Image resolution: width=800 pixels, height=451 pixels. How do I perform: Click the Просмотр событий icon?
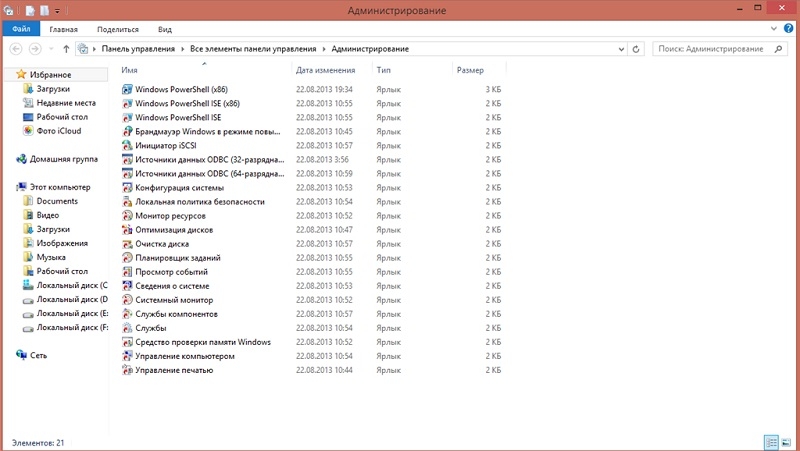point(127,272)
